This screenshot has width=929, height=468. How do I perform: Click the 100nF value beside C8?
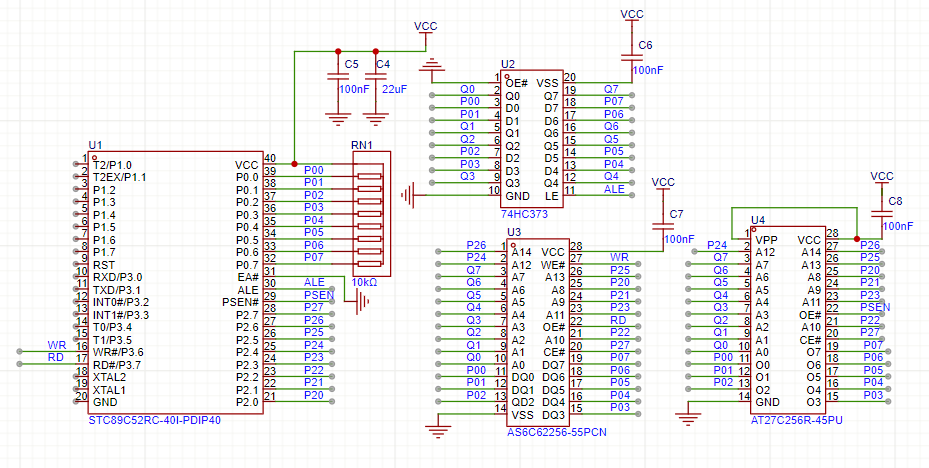pyautogui.click(x=898, y=226)
